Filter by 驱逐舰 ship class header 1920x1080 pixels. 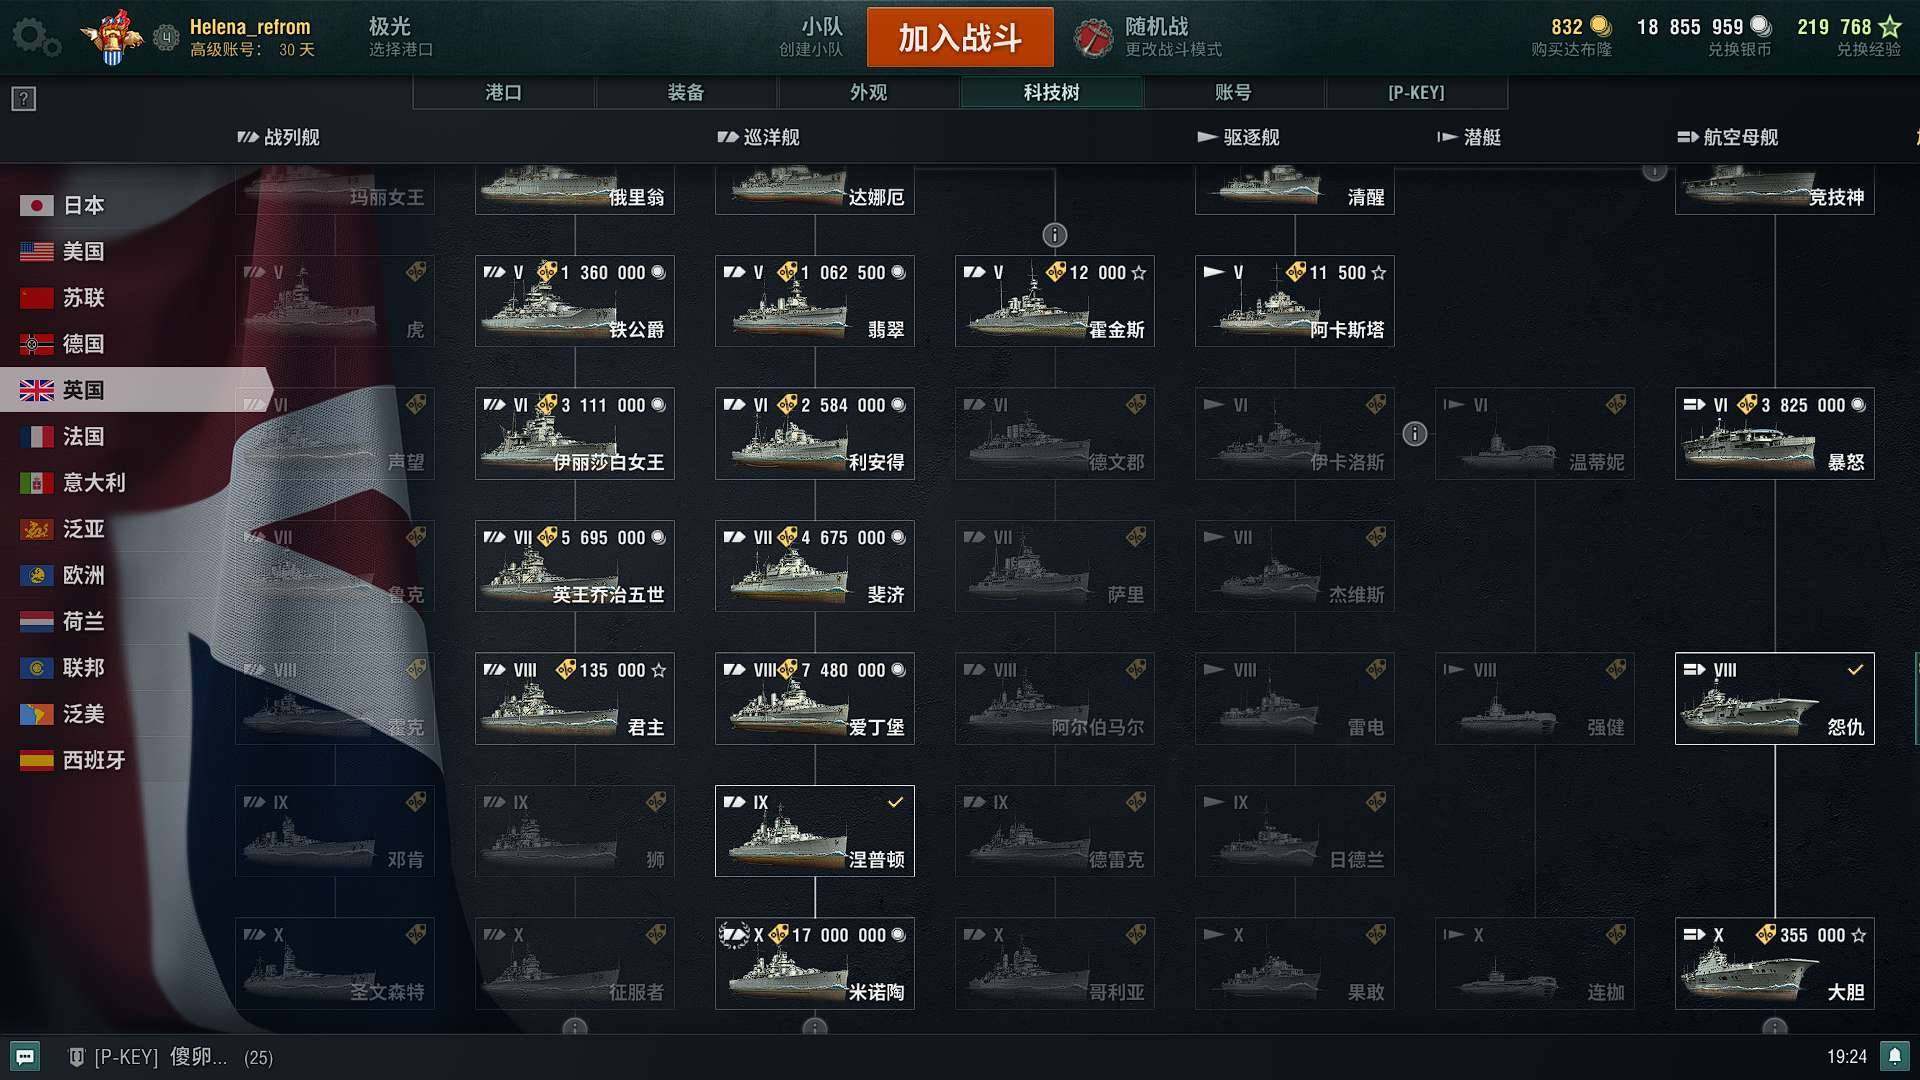click(1239, 137)
